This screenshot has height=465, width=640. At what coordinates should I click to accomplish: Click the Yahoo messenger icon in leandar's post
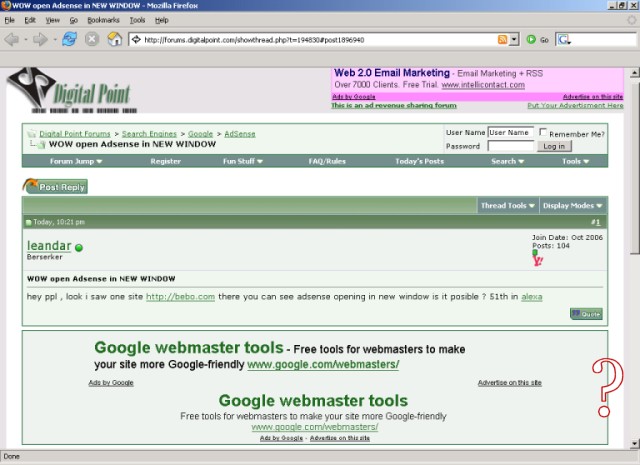pos(538,260)
